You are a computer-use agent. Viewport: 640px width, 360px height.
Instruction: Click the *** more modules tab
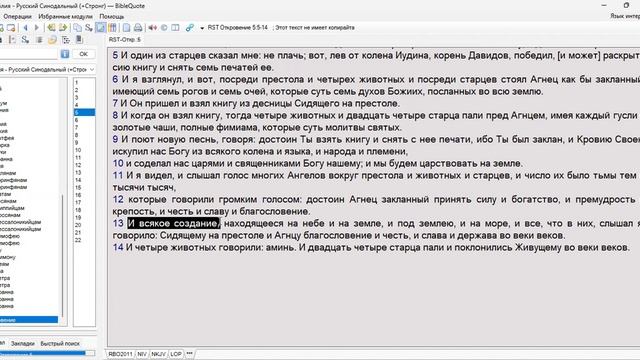[x=190, y=353]
